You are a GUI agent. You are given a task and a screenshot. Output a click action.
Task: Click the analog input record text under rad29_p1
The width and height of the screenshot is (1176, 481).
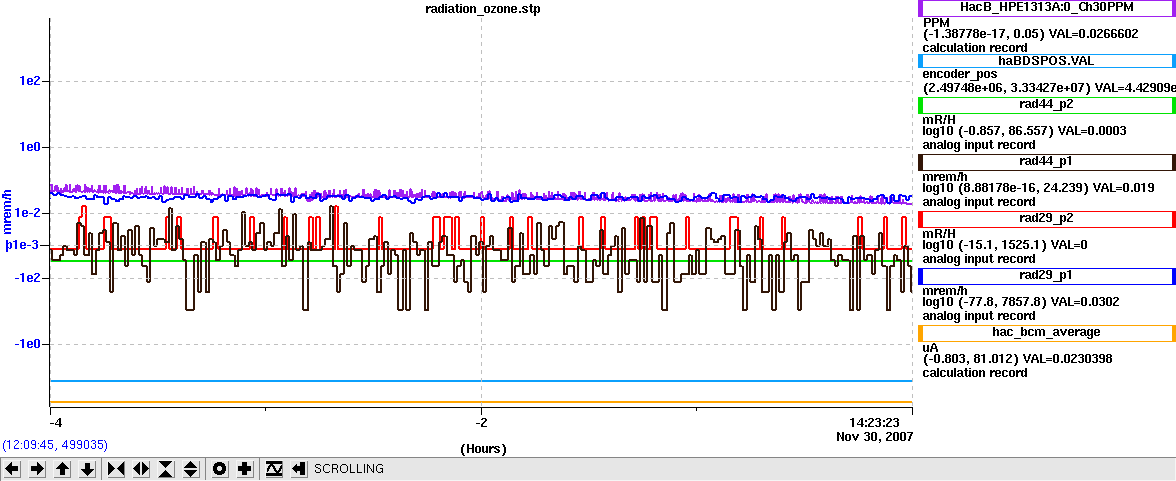979,316
